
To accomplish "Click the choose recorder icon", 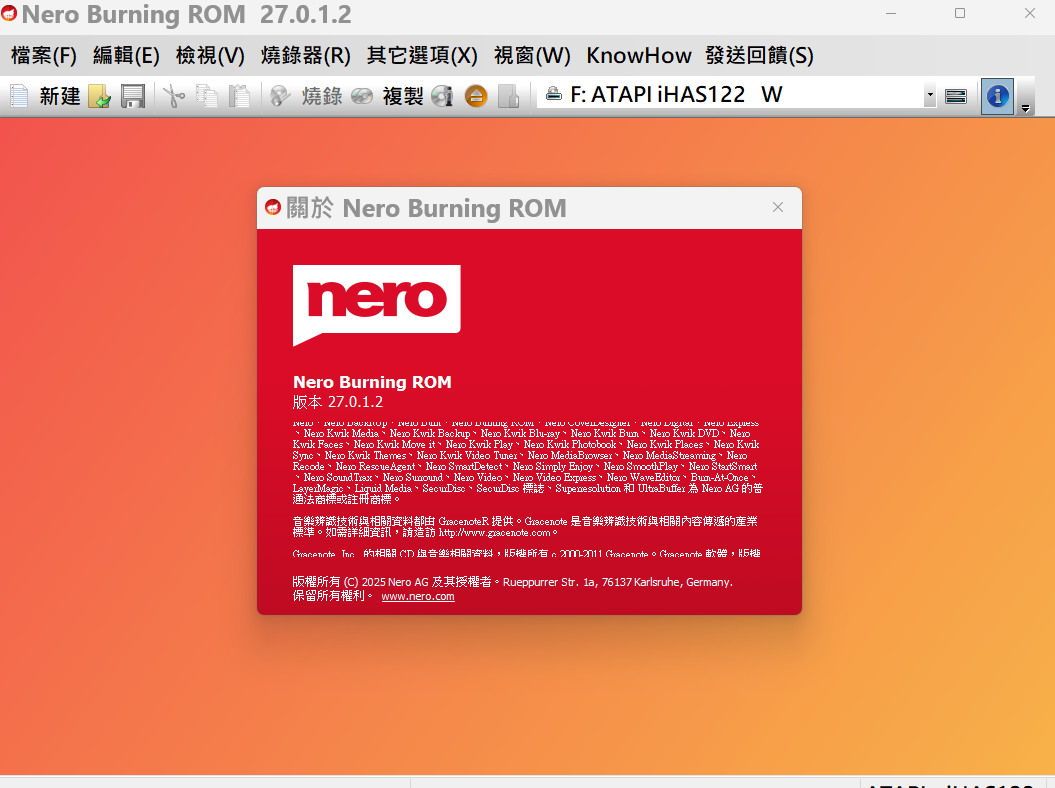I will click(955, 96).
